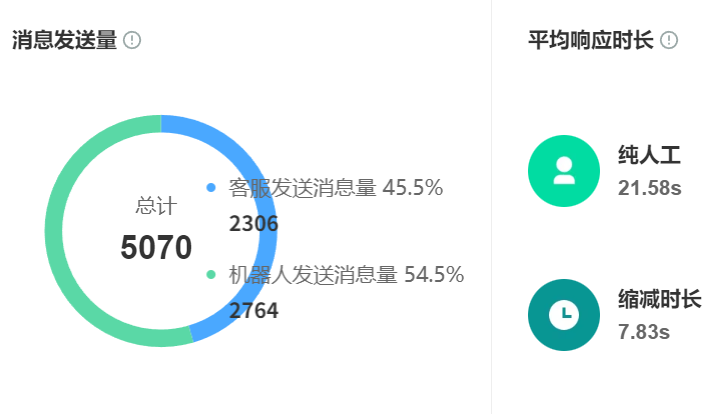The image size is (720, 414).
Task: Click the 纯人工 label
Action: tap(649, 155)
